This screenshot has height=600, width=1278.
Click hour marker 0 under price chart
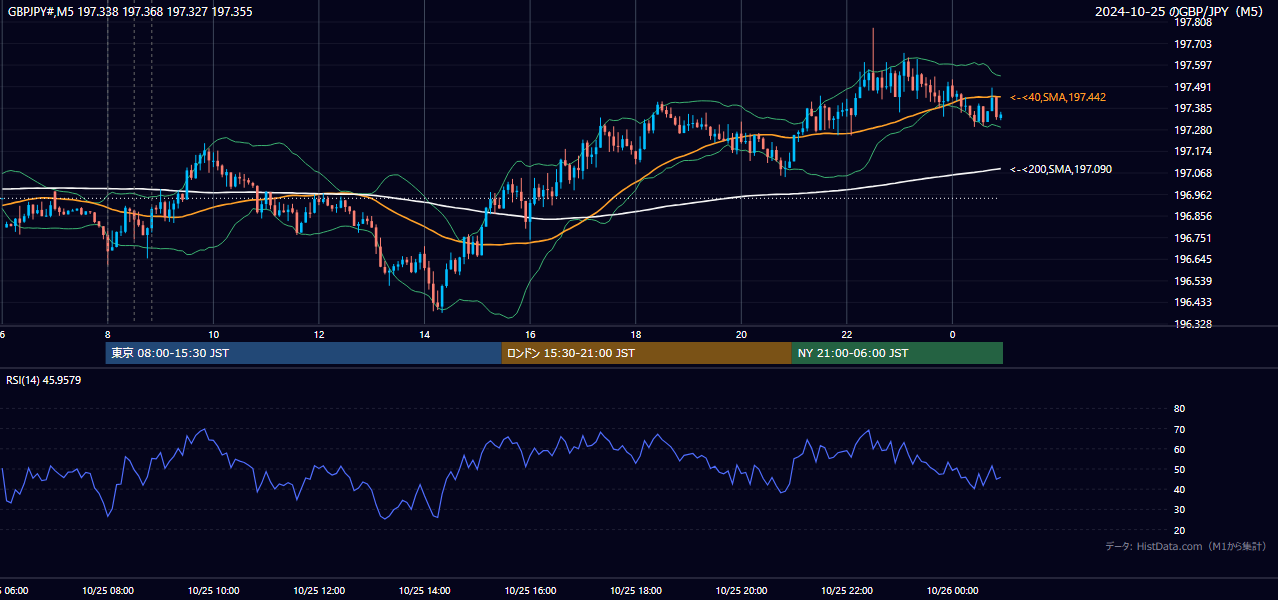[x=952, y=334]
